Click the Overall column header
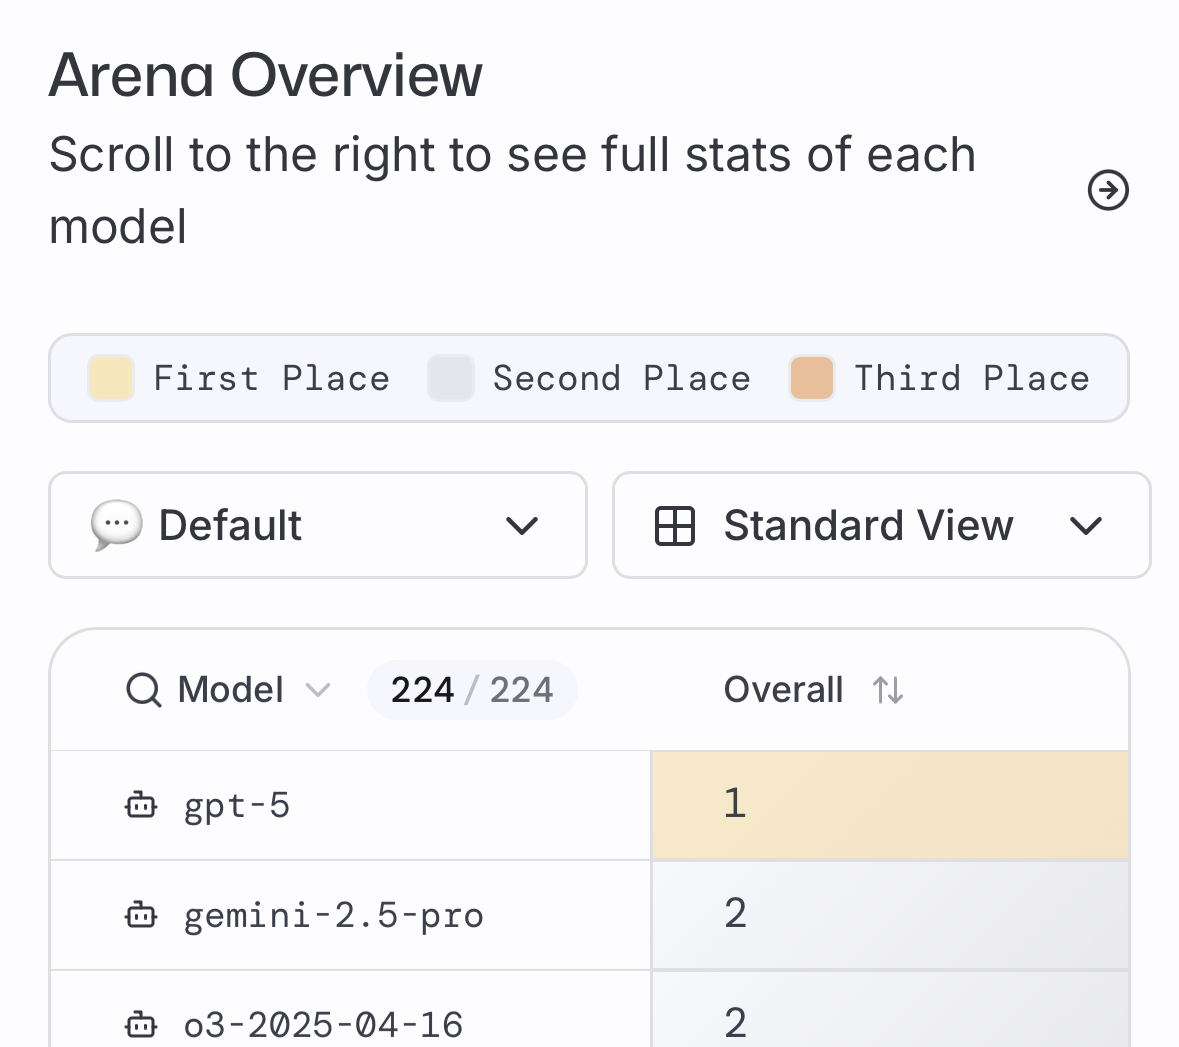 (783, 690)
